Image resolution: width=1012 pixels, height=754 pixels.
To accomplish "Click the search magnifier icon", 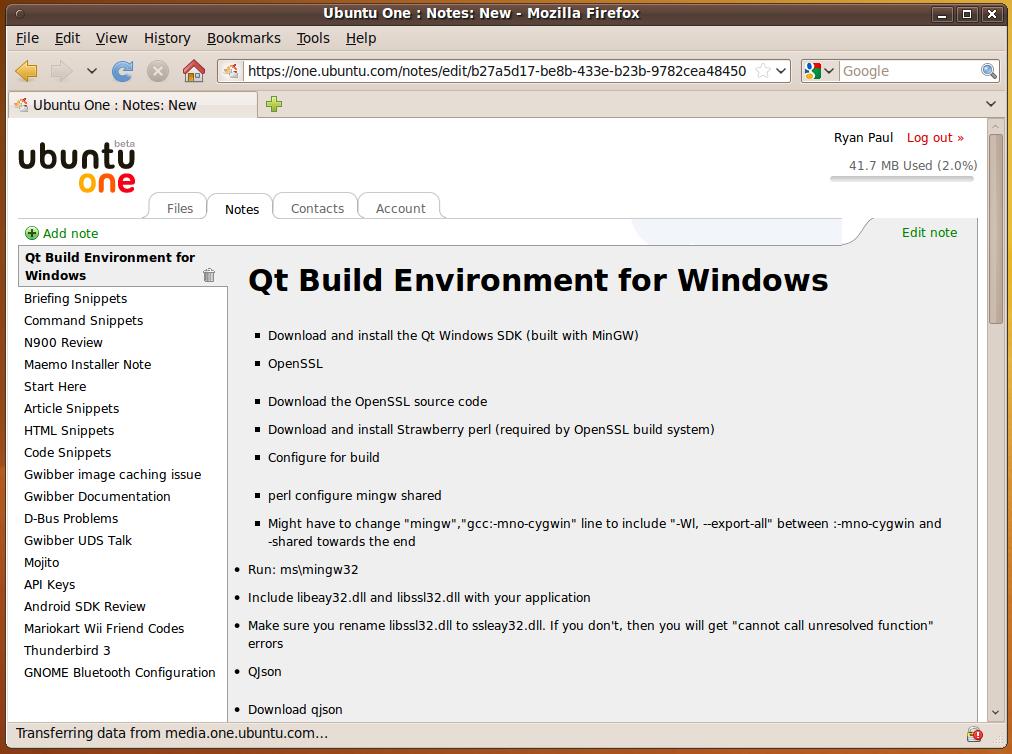I will [x=988, y=71].
